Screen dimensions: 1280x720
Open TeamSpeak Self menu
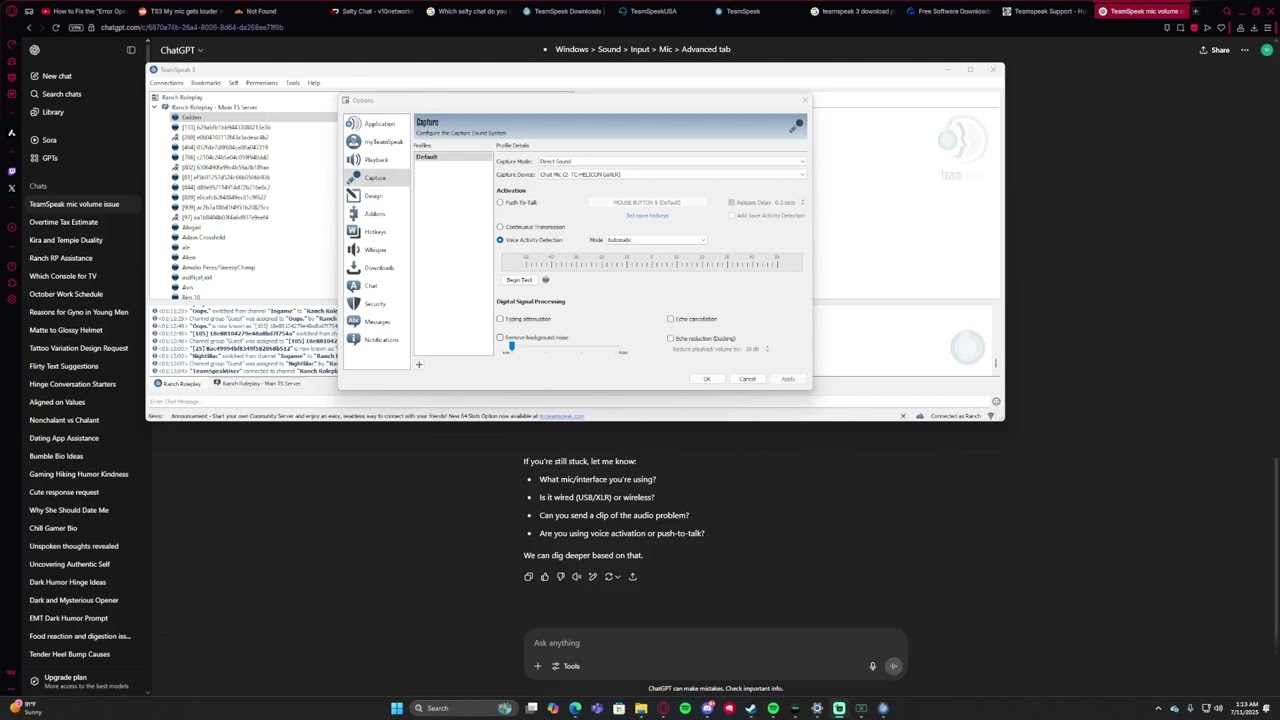(234, 83)
